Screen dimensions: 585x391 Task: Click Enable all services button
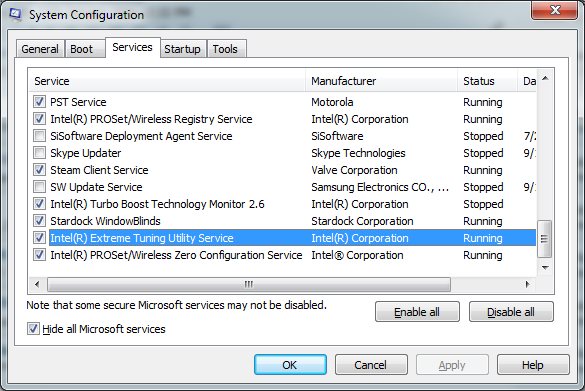(x=417, y=312)
